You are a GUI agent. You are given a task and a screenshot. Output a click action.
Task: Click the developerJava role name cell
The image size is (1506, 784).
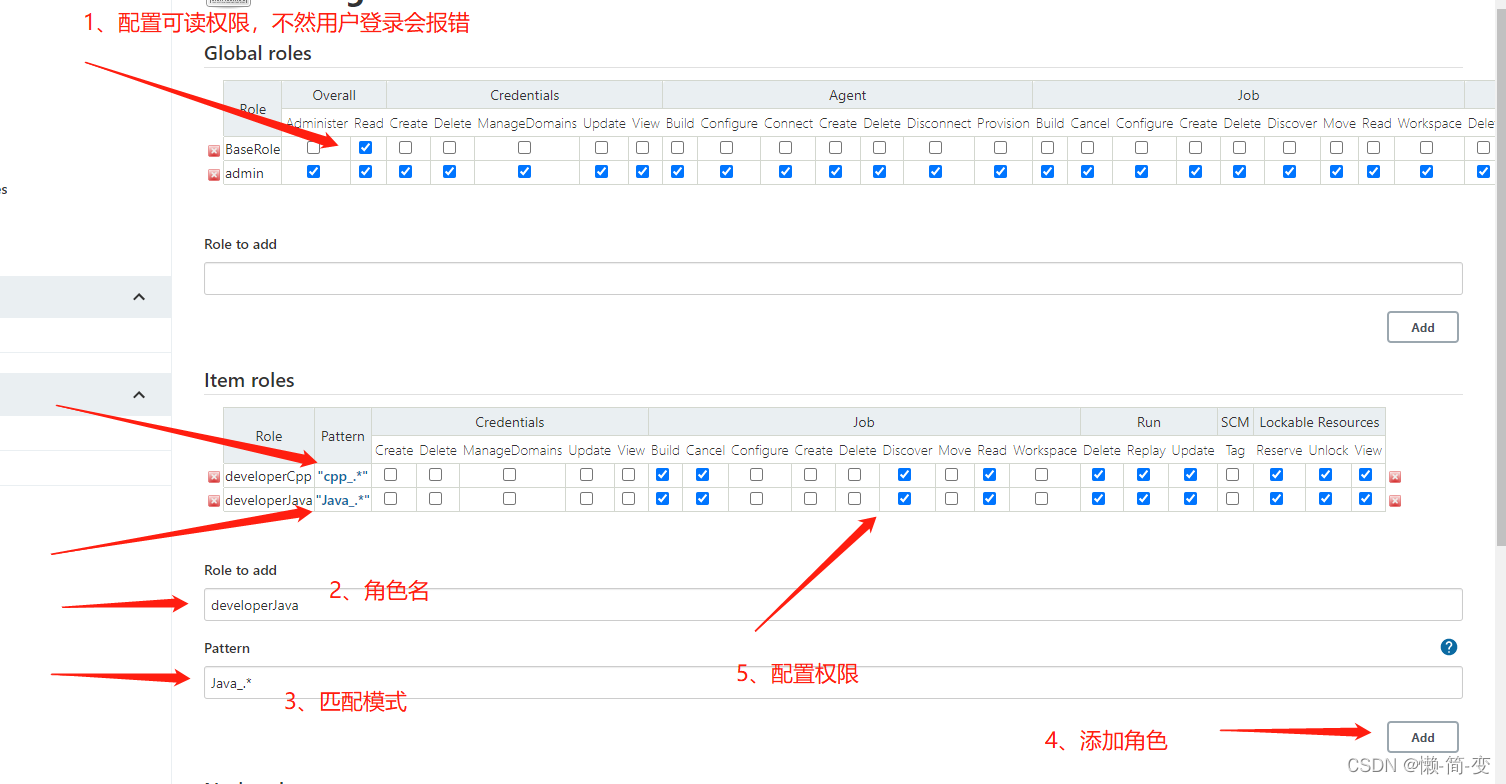pos(268,500)
